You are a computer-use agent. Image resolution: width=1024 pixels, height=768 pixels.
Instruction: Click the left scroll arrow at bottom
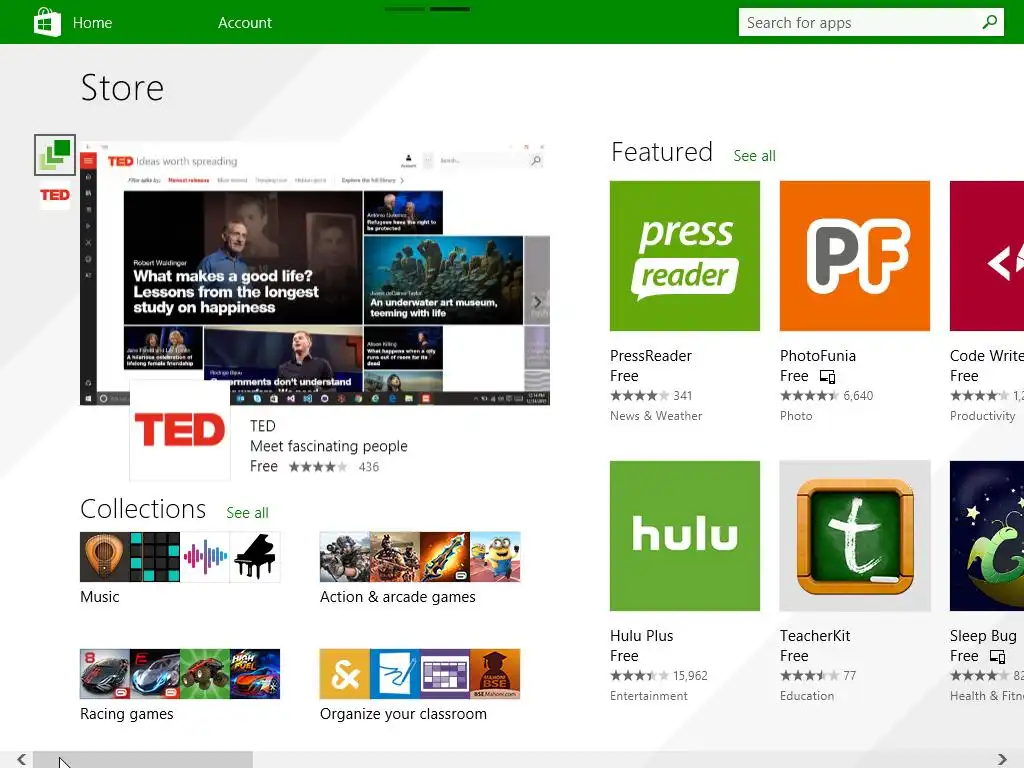[22, 759]
